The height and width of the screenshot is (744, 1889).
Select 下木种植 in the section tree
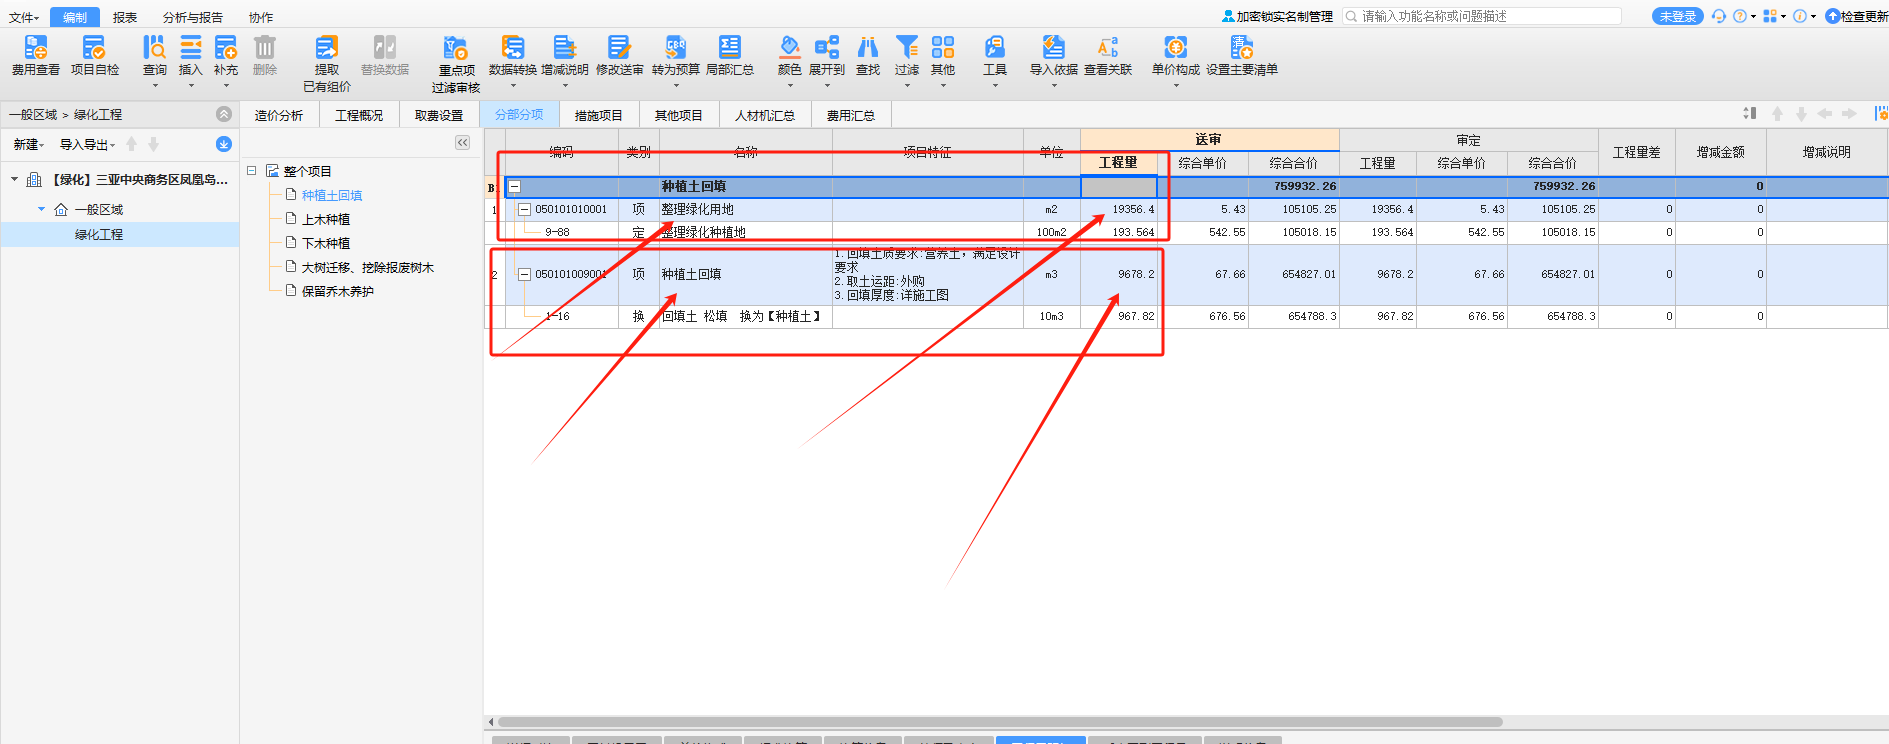pyautogui.click(x=326, y=243)
